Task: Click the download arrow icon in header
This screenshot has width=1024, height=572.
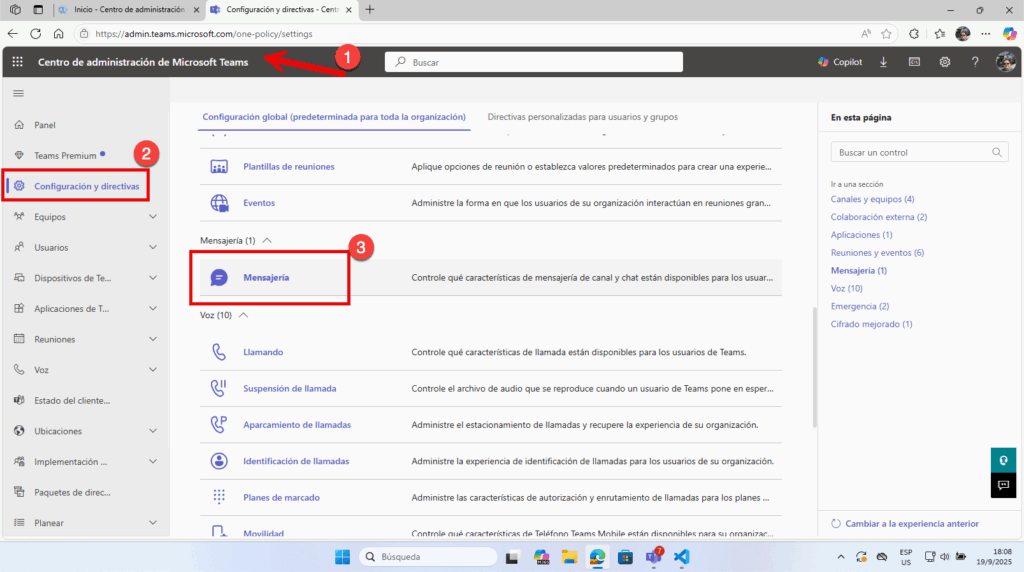Action: coord(883,62)
